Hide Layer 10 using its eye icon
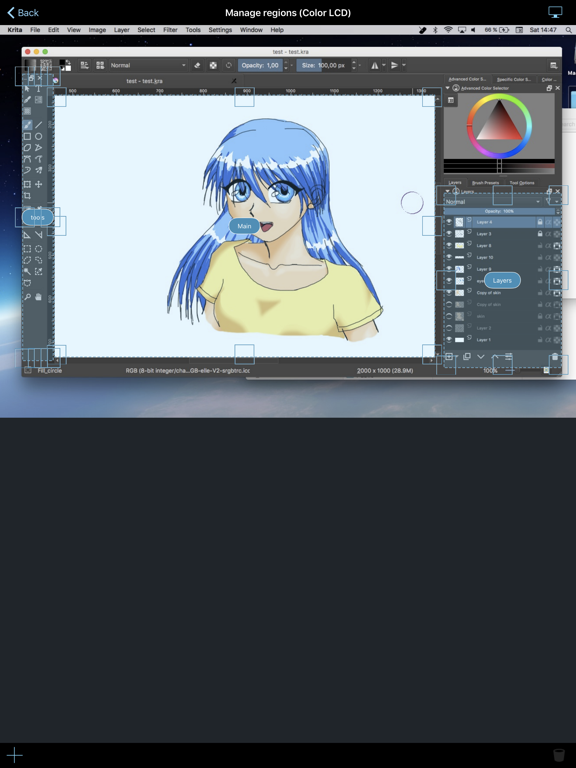Image resolution: width=576 pixels, height=768 pixels. click(x=449, y=257)
